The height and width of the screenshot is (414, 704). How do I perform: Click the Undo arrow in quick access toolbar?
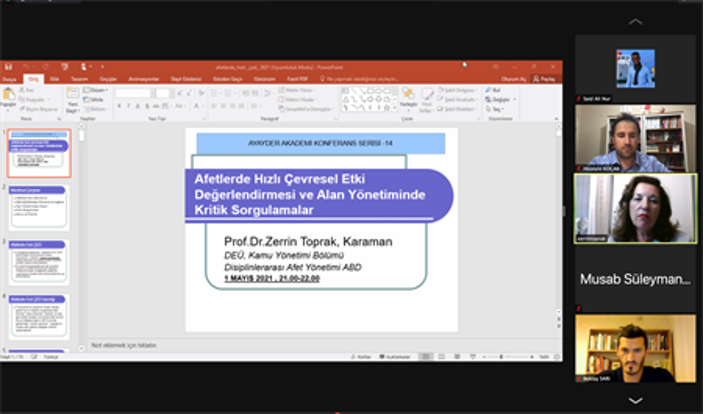(x=27, y=67)
